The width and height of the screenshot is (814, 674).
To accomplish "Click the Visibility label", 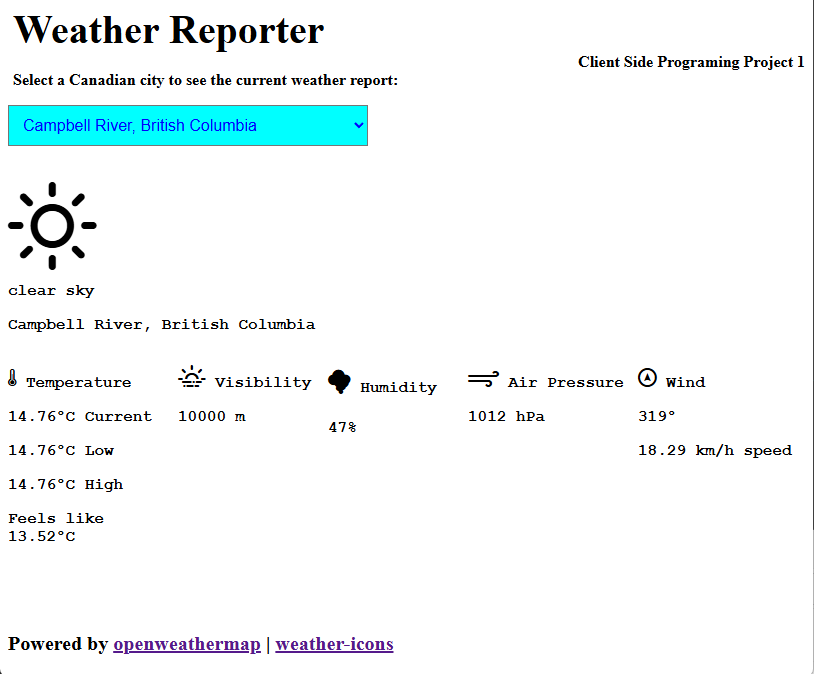I will [263, 383].
